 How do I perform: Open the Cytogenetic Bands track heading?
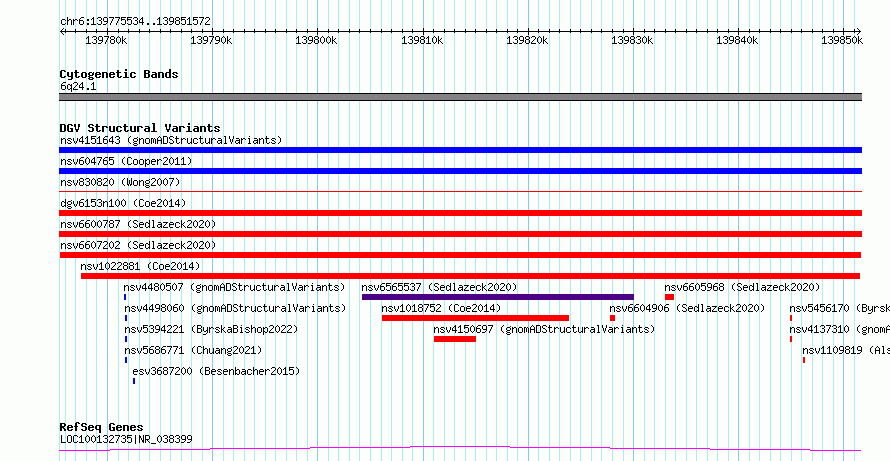pyautogui.click(x=119, y=74)
